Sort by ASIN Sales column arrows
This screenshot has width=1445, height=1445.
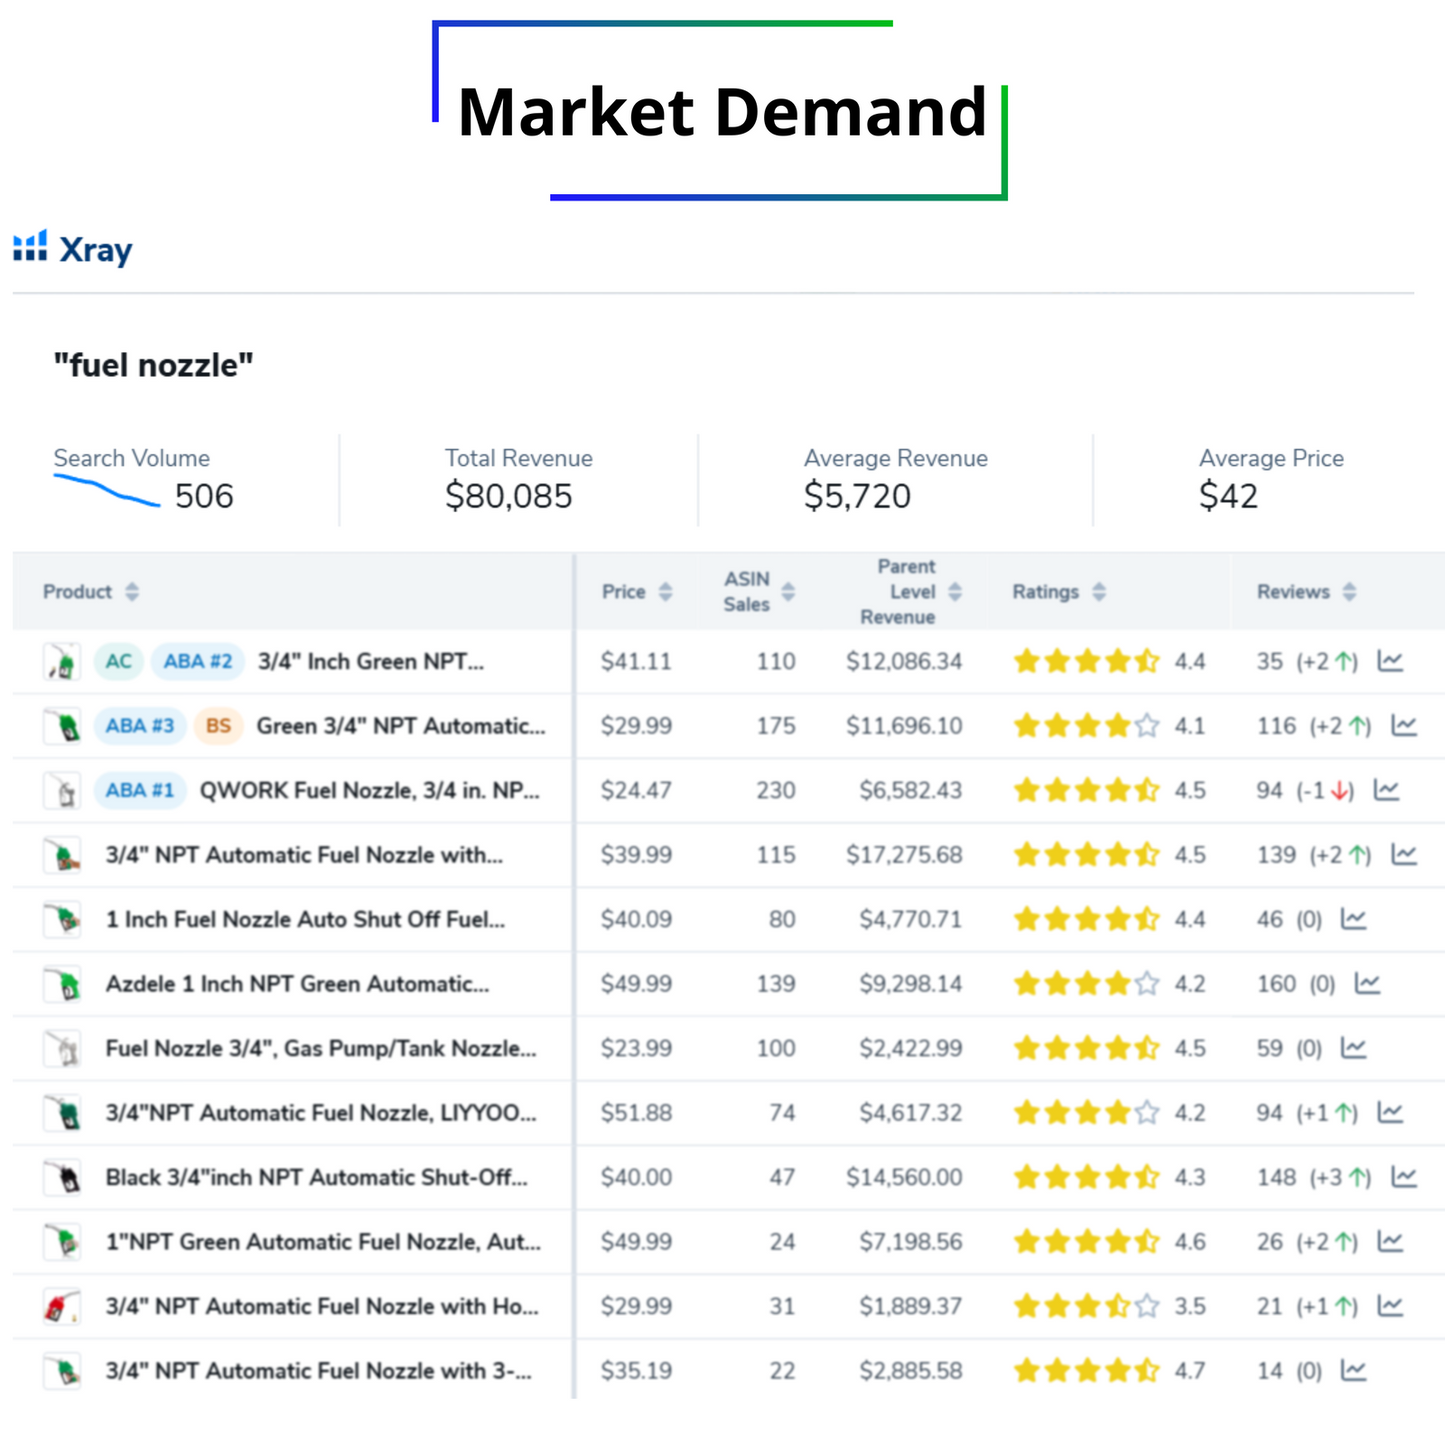[x=788, y=592]
